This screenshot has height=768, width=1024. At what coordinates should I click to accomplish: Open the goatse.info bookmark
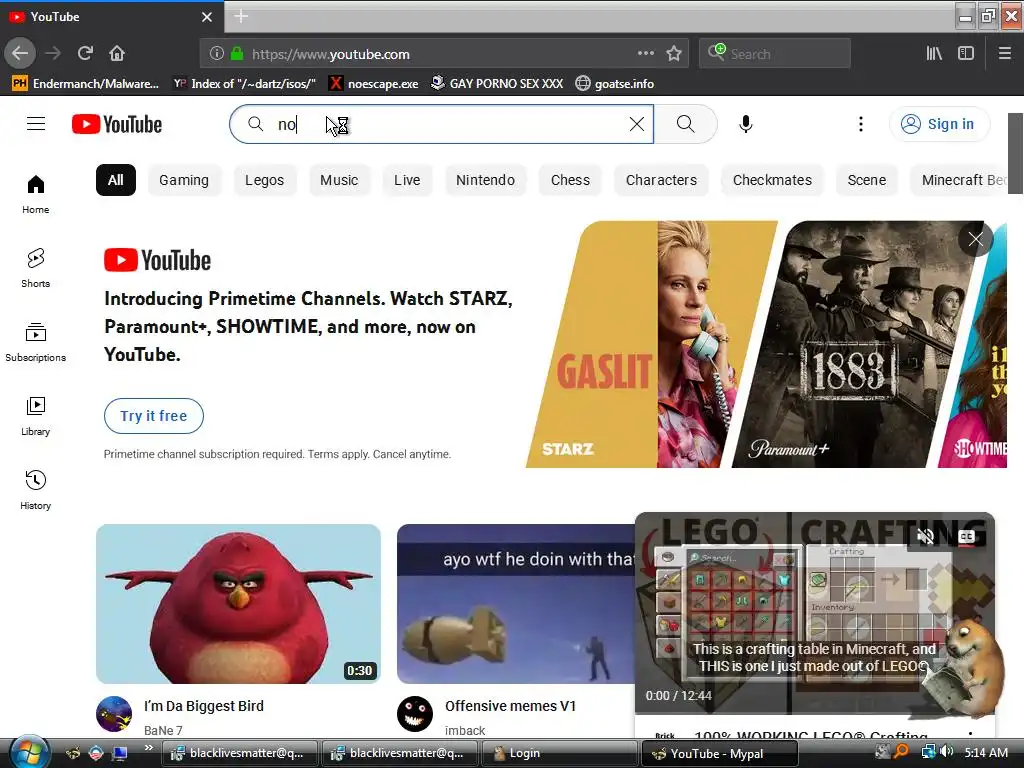pos(615,84)
